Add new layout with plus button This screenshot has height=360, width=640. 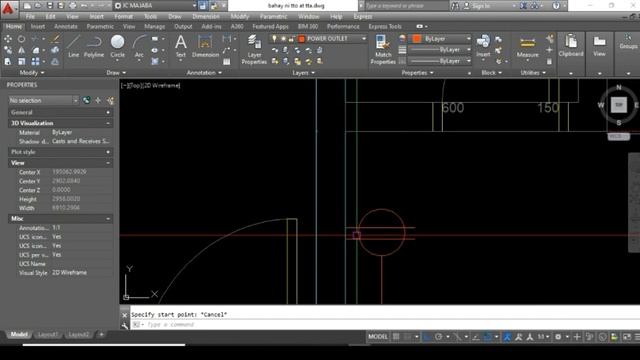(101, 334)
